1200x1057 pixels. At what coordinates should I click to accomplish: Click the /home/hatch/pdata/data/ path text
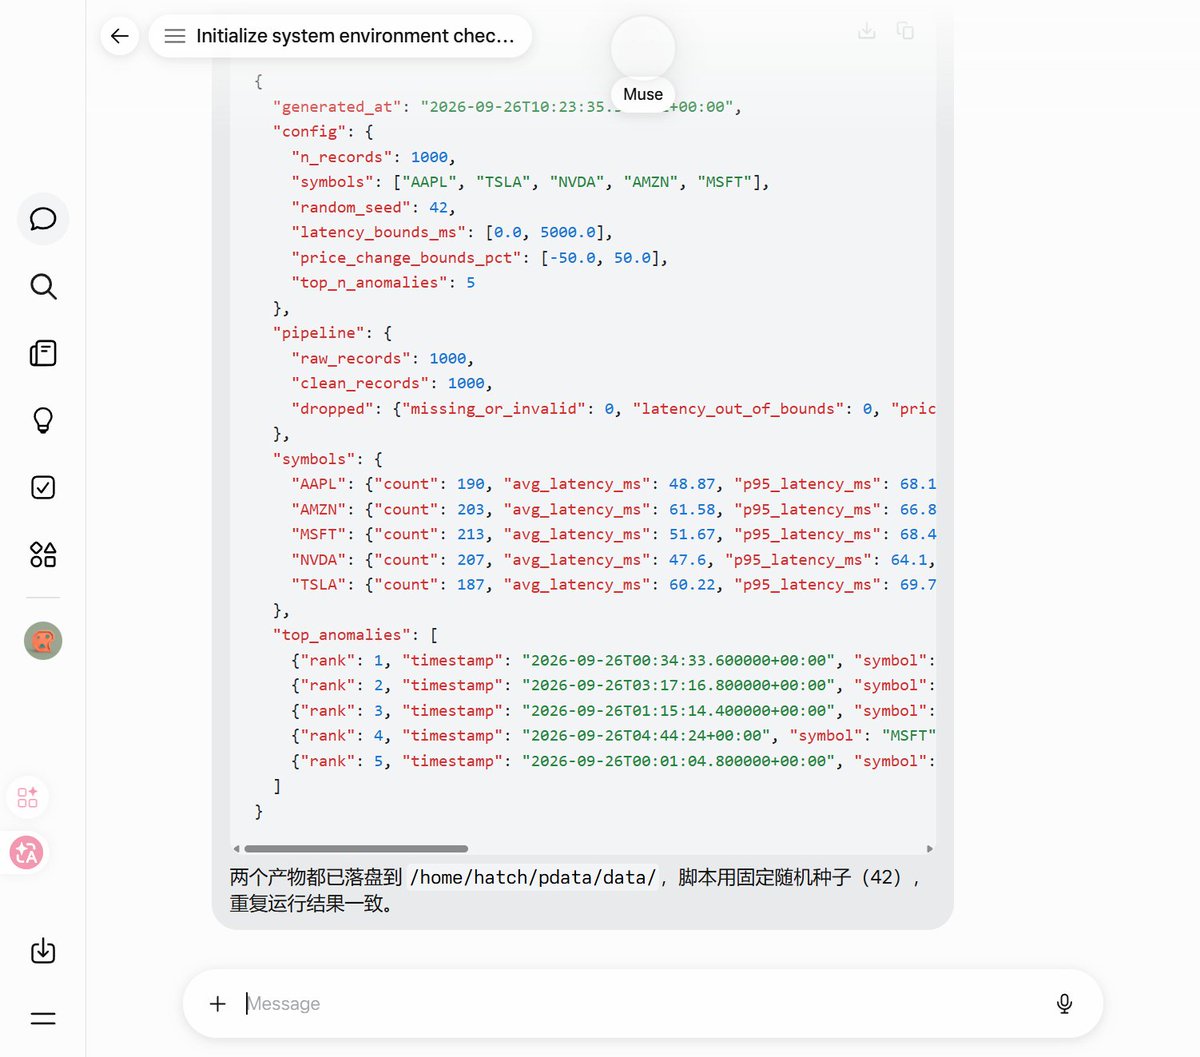point(533,877)
